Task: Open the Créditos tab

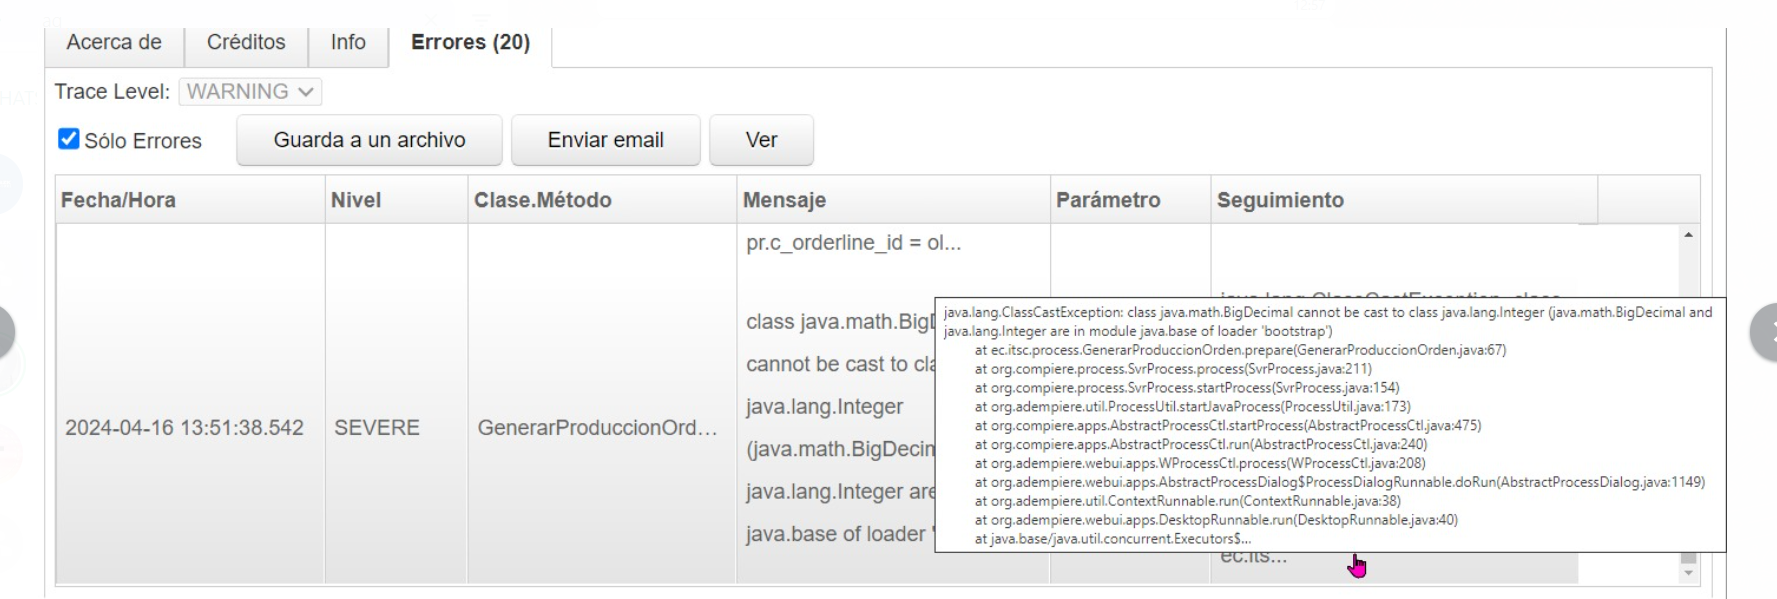Action: pos(246,42)
